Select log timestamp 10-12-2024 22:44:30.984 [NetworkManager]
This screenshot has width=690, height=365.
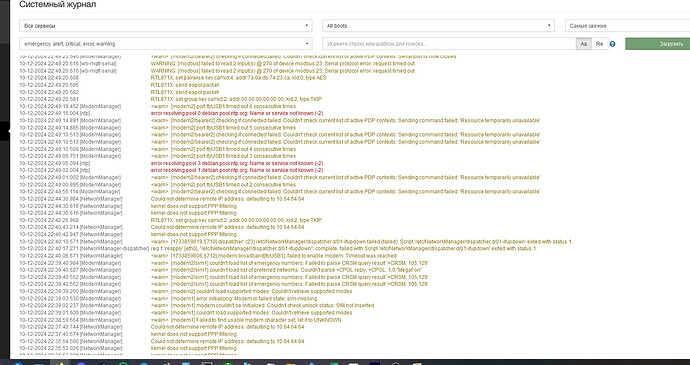(x=71, y=199)
